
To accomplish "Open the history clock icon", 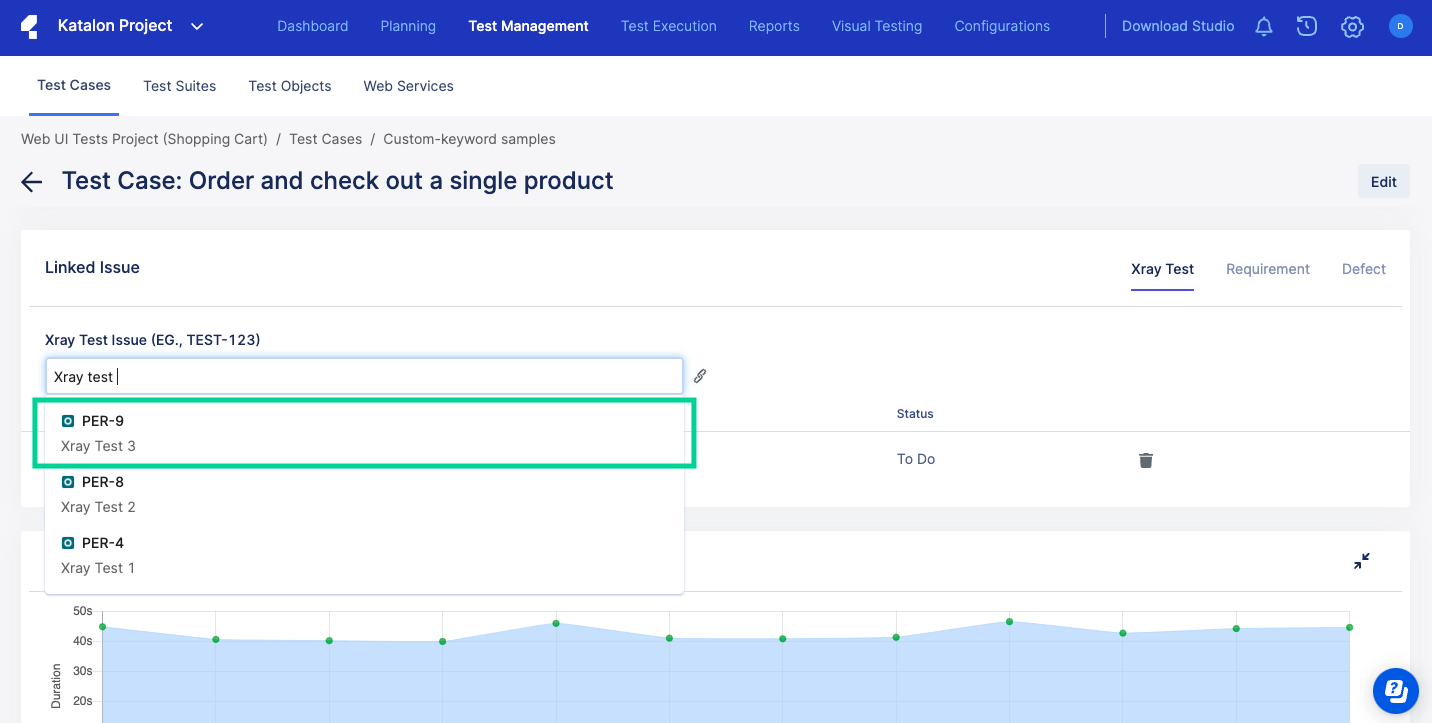I will (1307, 27).
